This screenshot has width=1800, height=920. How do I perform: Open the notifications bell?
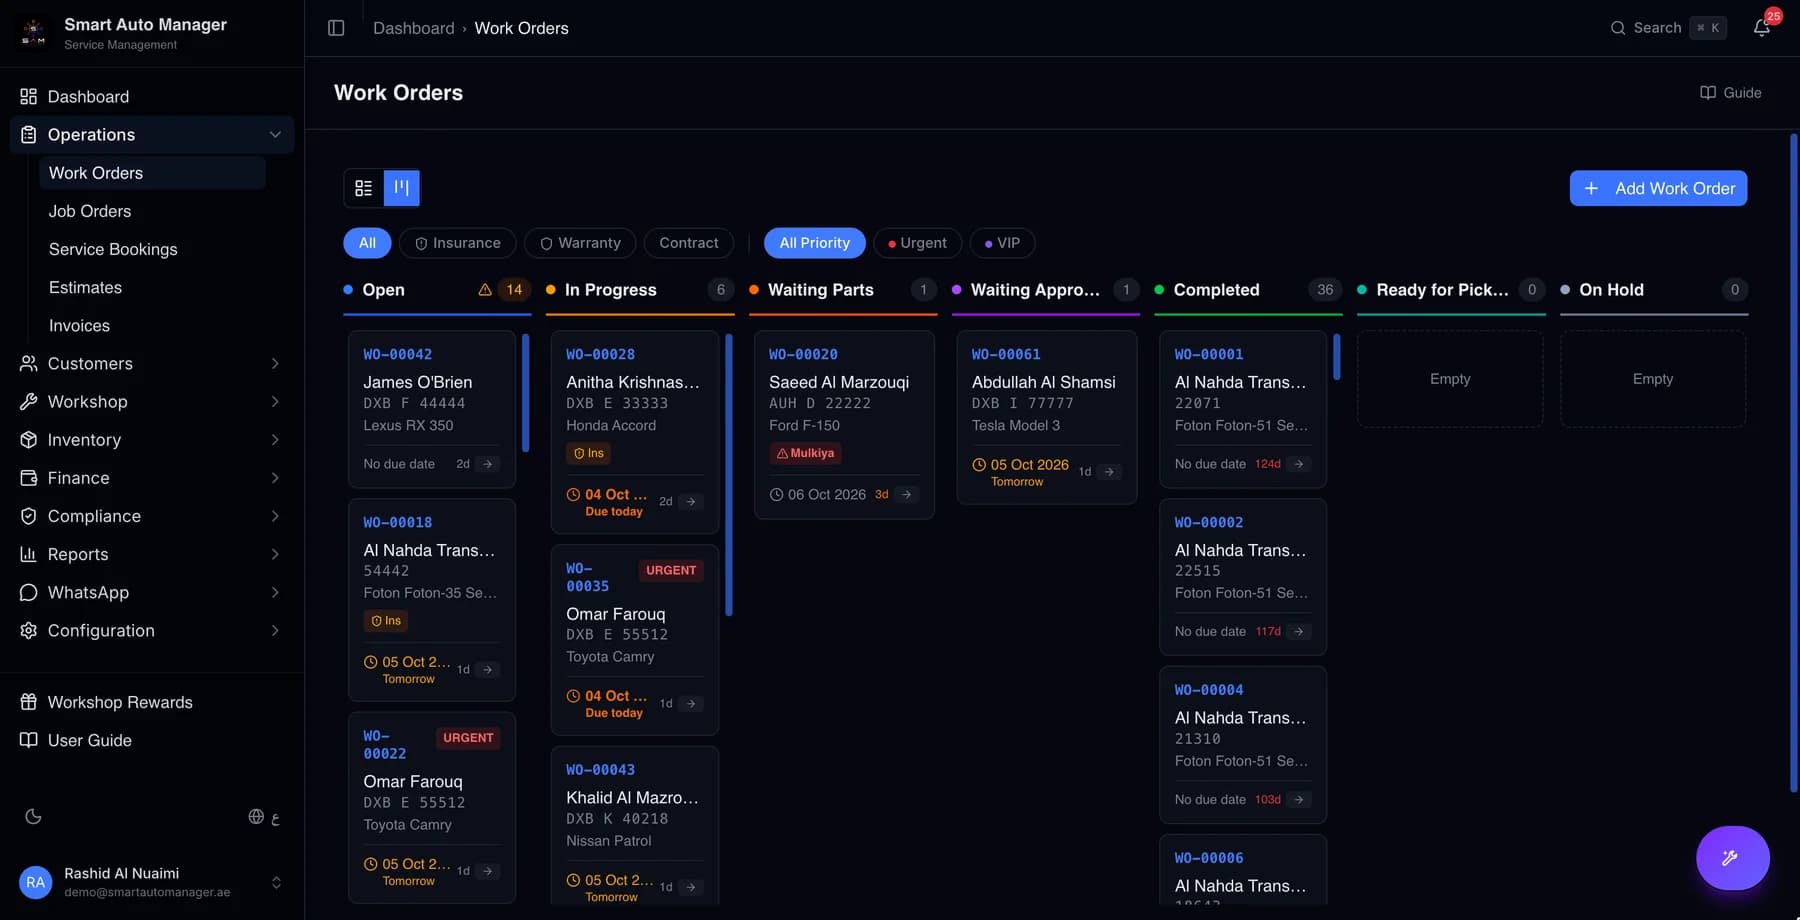1762,28
